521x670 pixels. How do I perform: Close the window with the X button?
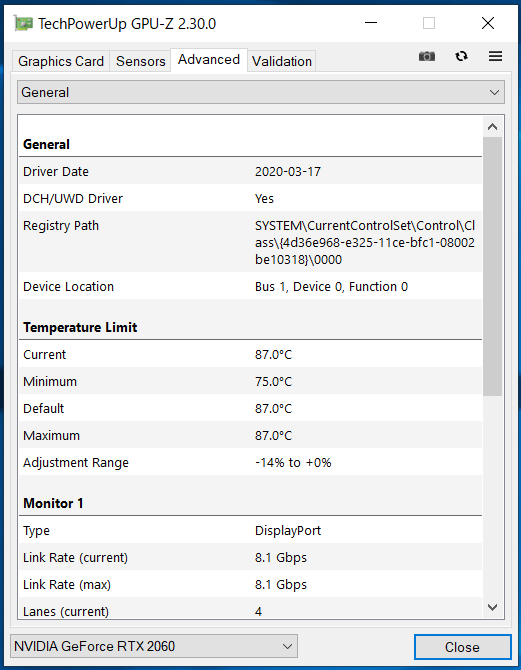(x=488, y=23)
